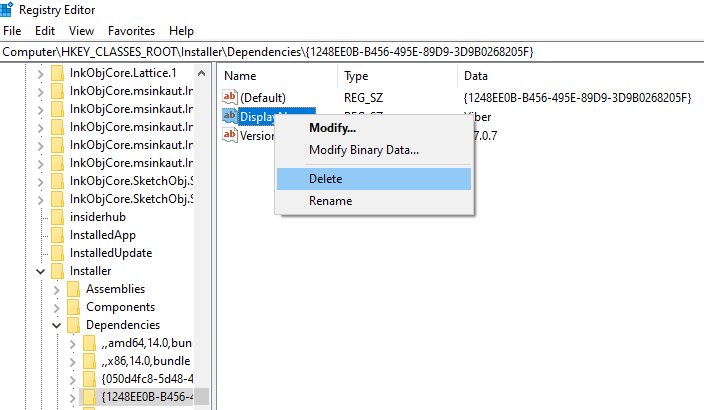Collapse the Installer tree node
The height and width of the screenshot is (410, 704).
[41, 271]
